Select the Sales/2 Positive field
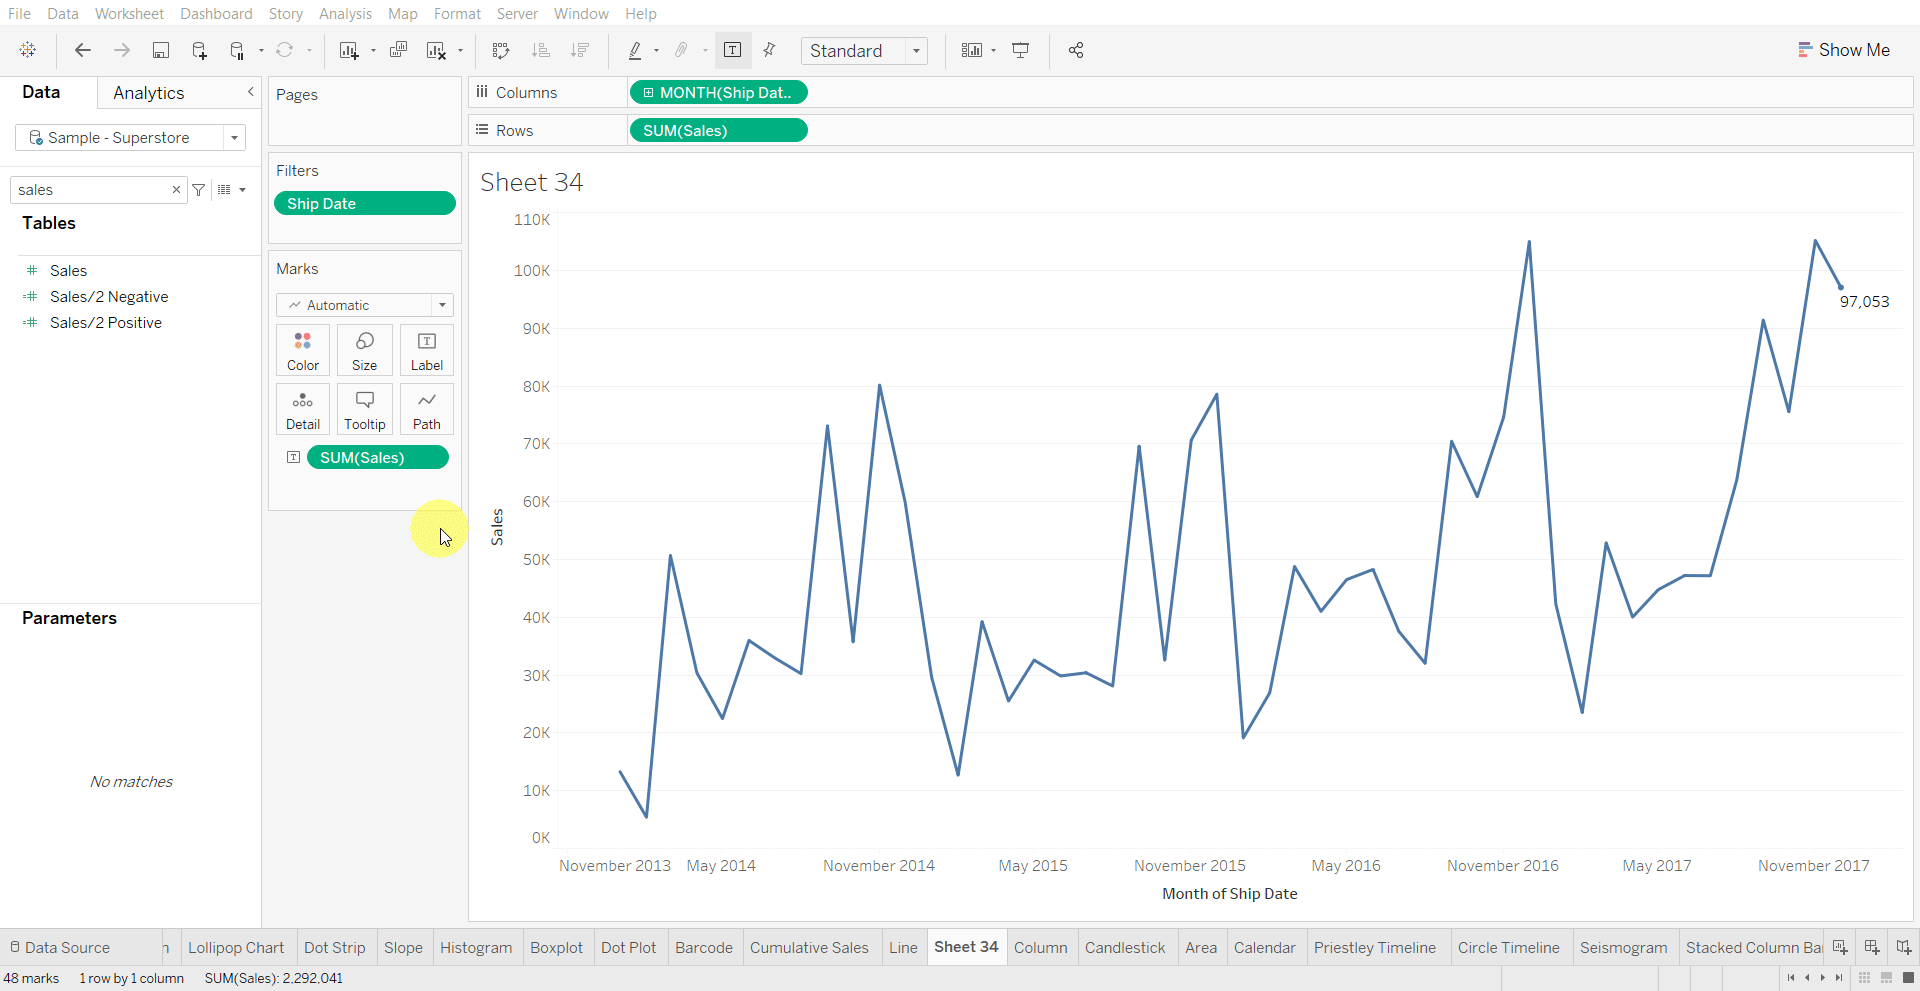This screenshot has height=991, width=1920. [x=106, y=323]
